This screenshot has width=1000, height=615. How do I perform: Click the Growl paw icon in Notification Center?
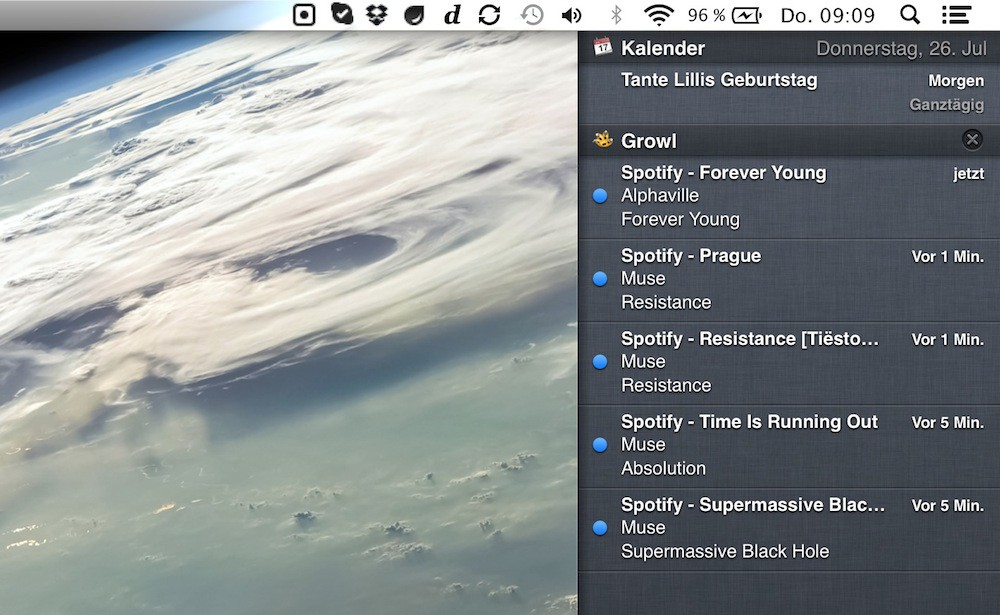(600, 139)
